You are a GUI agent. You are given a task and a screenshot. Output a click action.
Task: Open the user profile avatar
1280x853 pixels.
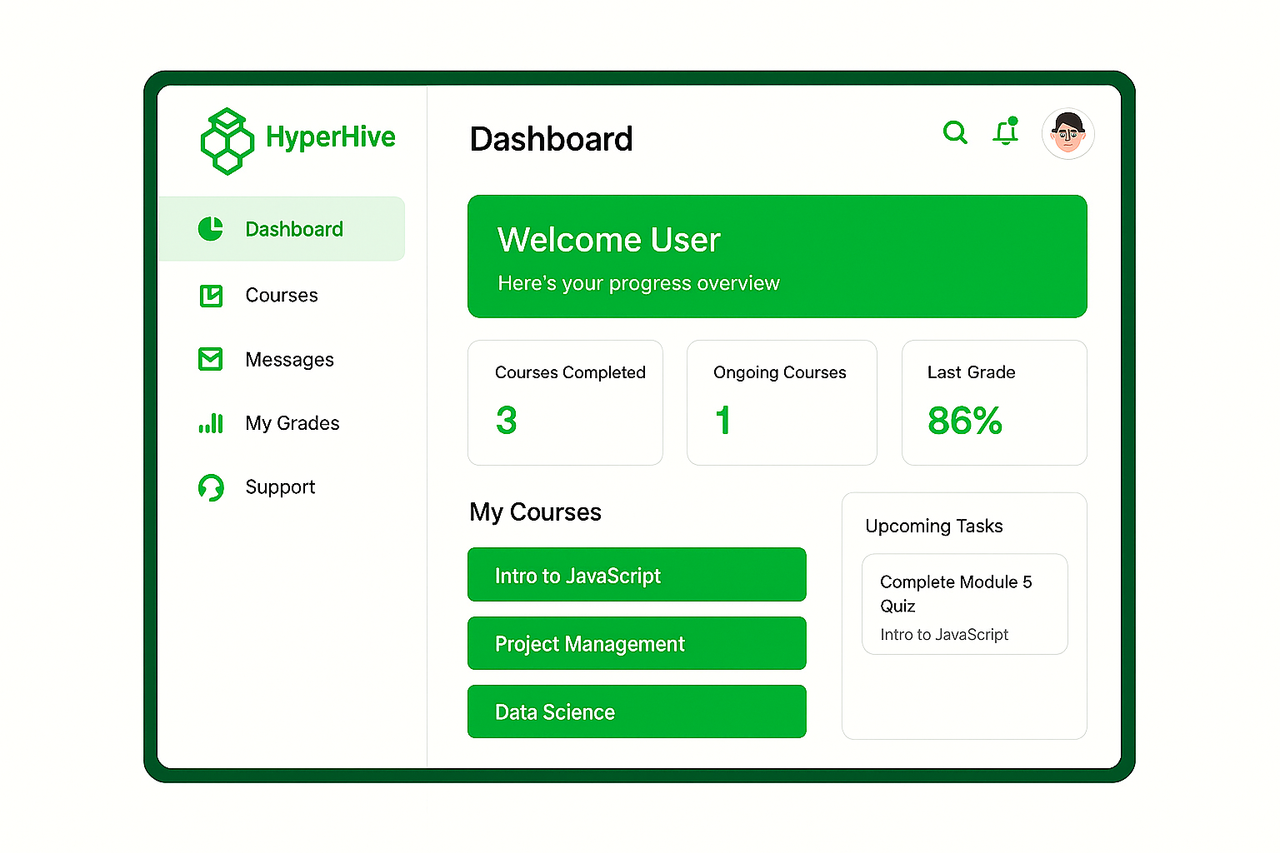[x=1067, y=134]
